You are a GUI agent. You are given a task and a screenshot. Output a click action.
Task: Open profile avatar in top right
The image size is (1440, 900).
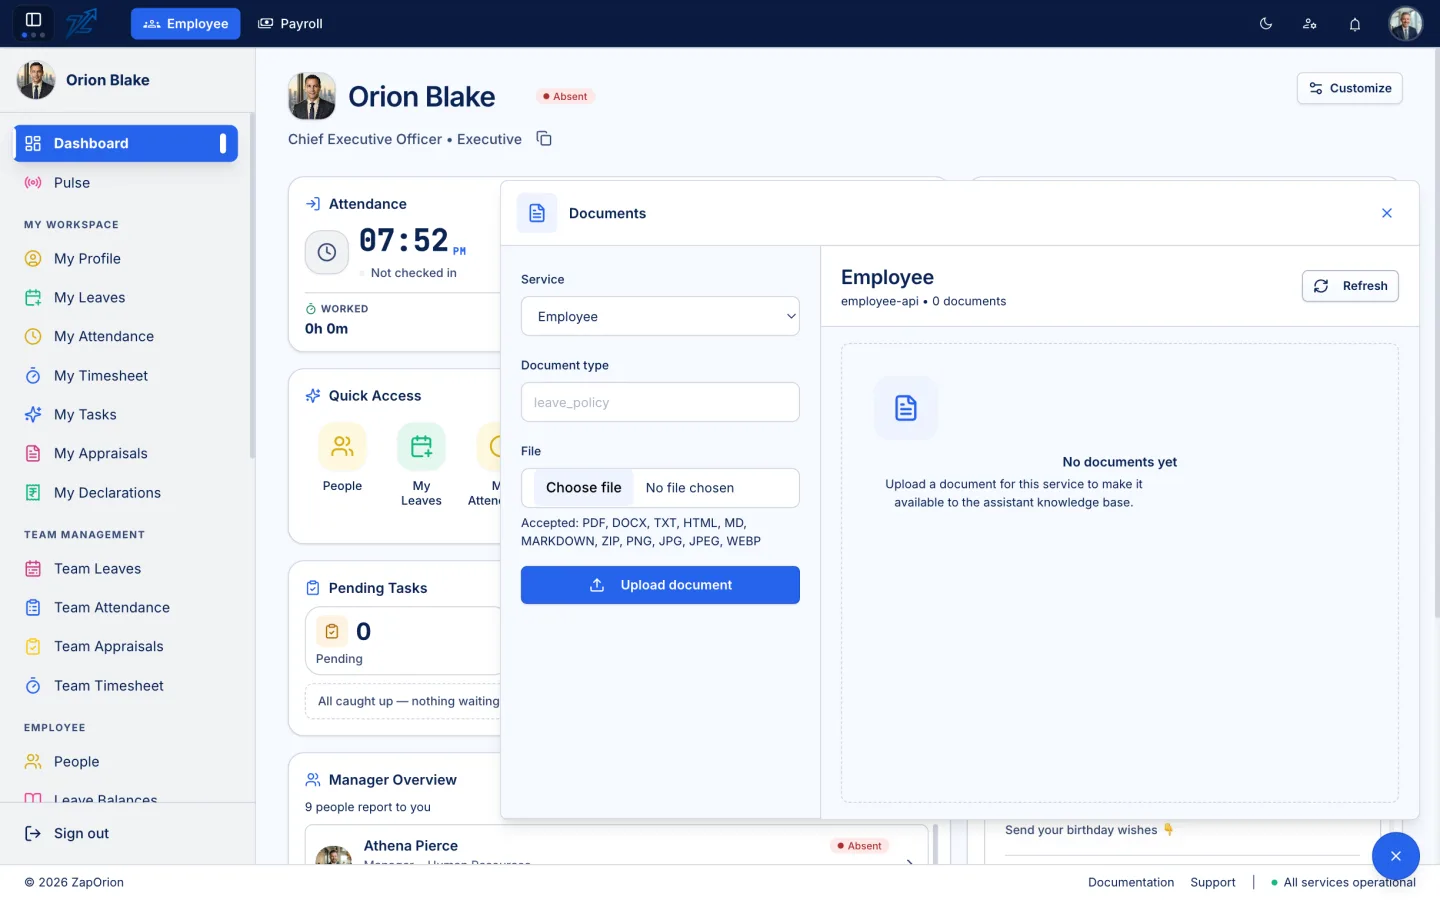click(1405, 23)
